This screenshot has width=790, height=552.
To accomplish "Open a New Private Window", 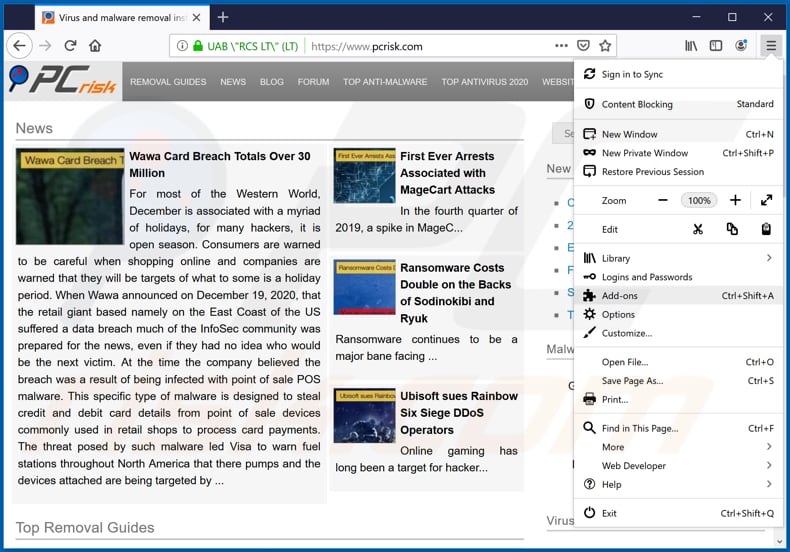I will 678,153.
